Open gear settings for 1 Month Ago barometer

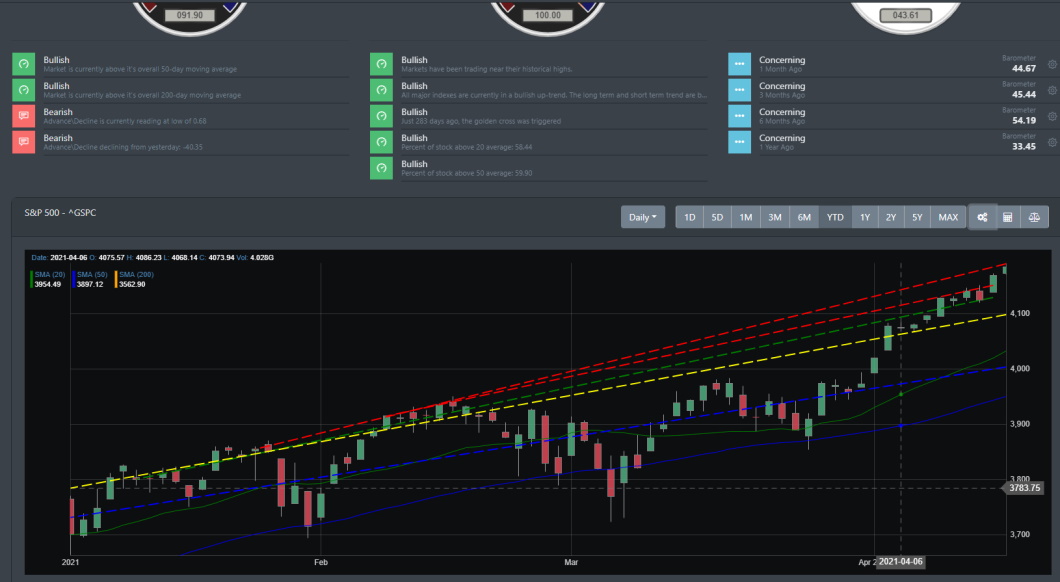click(x=1051, y=65)
